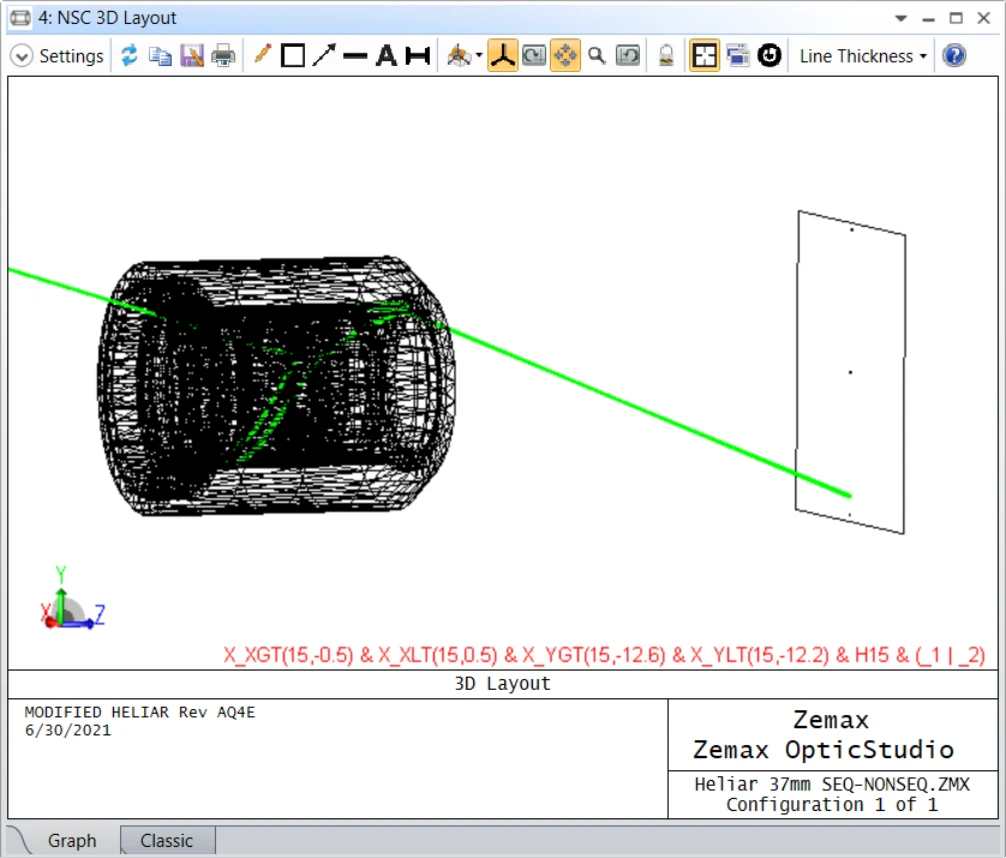Reset the view with the undo-zoom icon

pyautogui.click(x=627, y=56)
